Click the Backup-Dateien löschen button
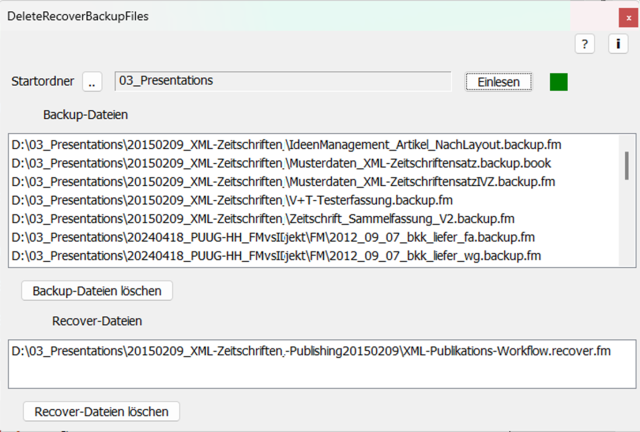Viewport: 640px width, 432px height. click(x=98, y=290)
